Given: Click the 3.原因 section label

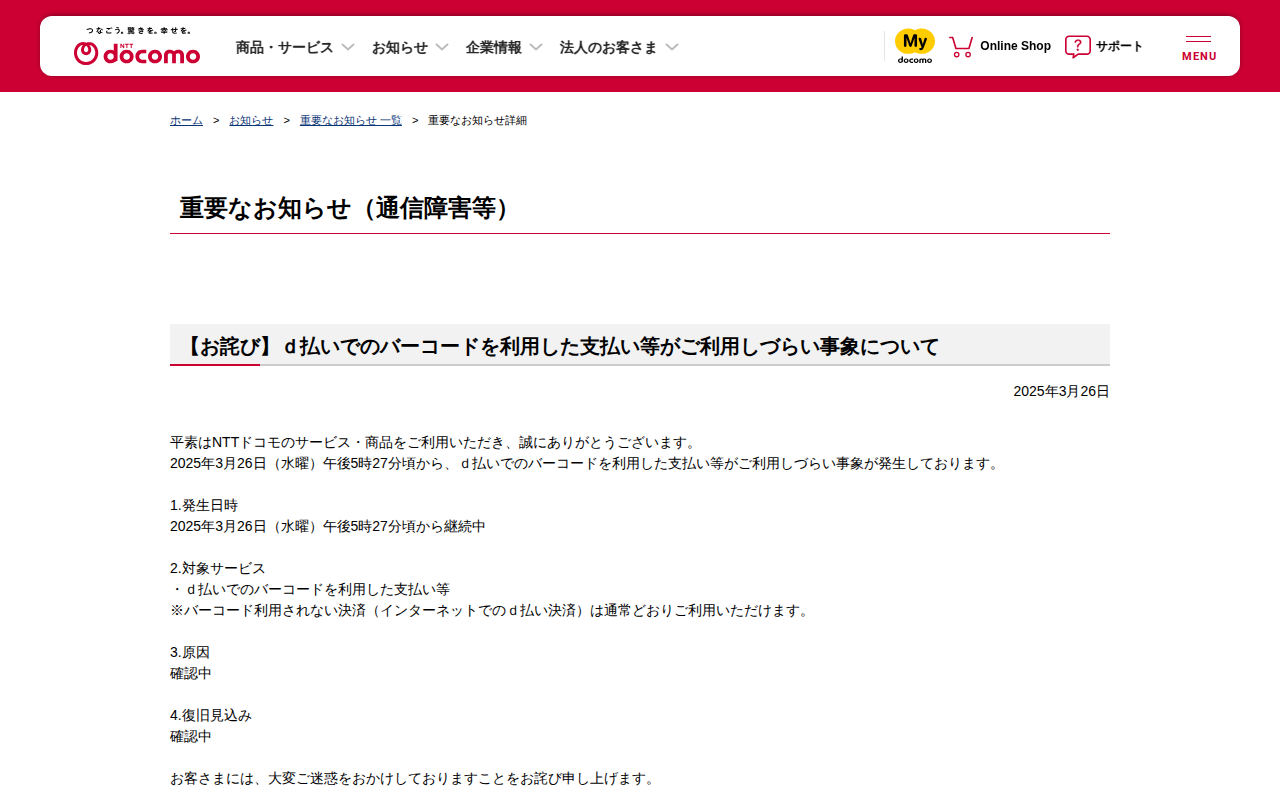Looking at the screenshot, I should point(190,652).
